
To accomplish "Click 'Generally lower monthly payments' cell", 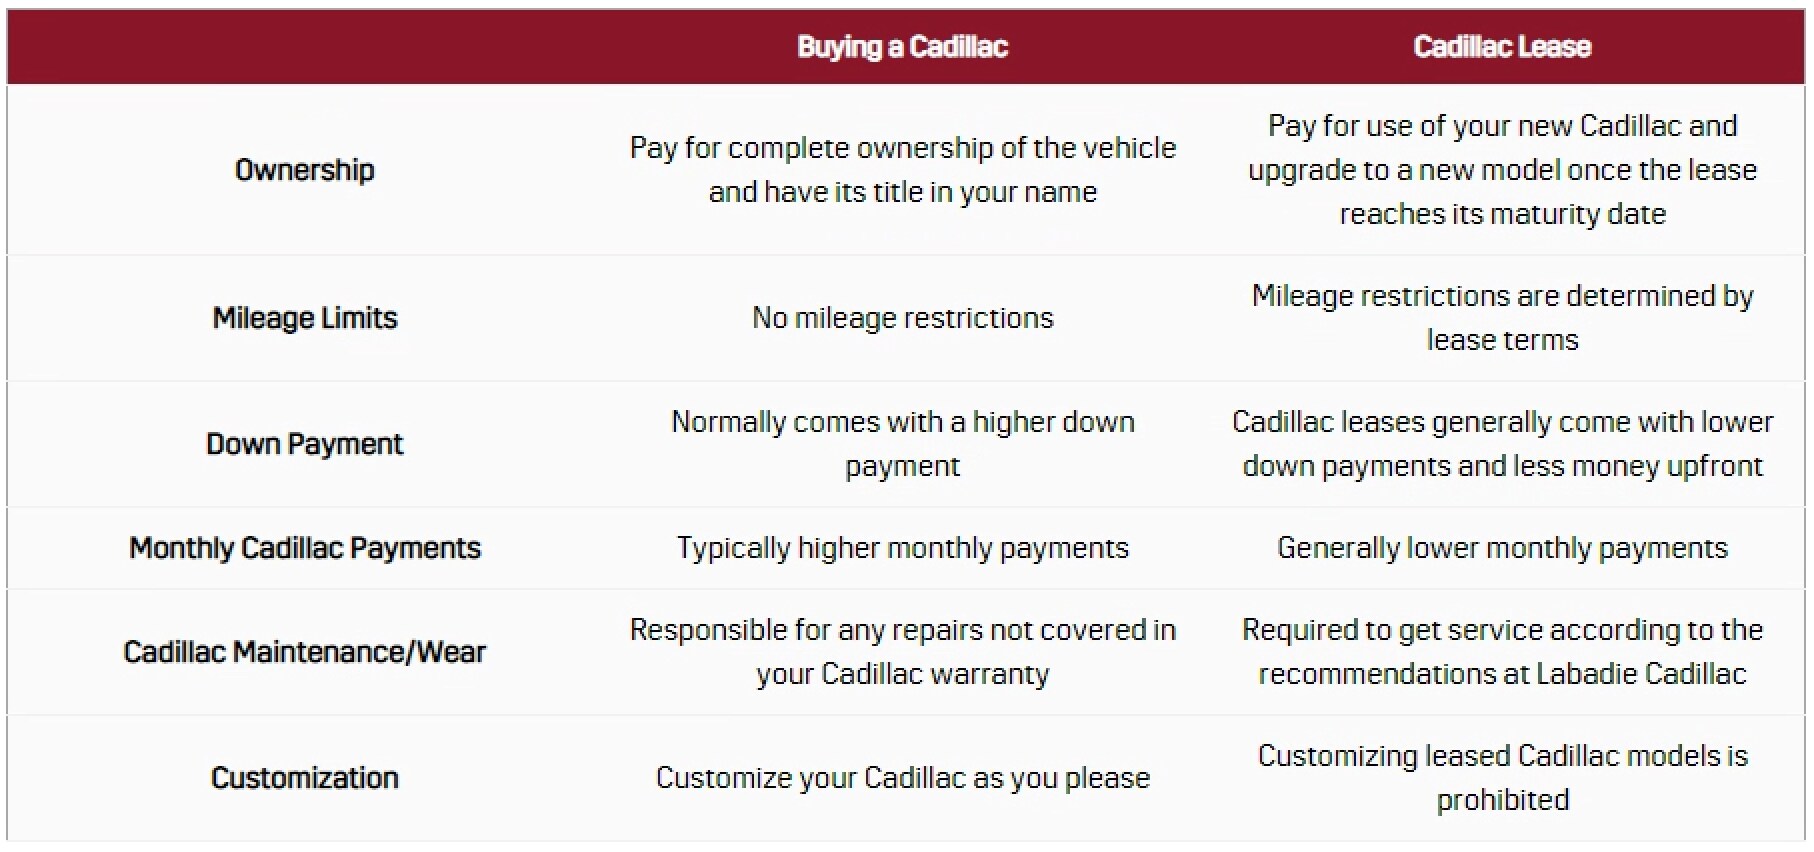I will point(1502,548).
